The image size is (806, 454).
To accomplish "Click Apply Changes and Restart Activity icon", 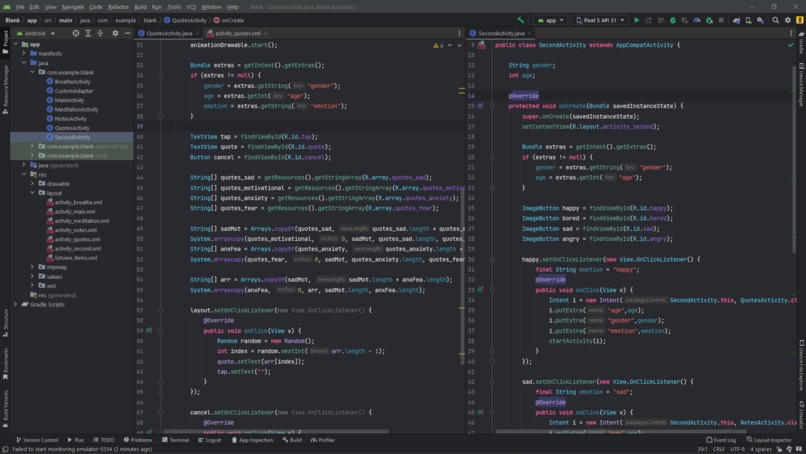I will (649, 20).
